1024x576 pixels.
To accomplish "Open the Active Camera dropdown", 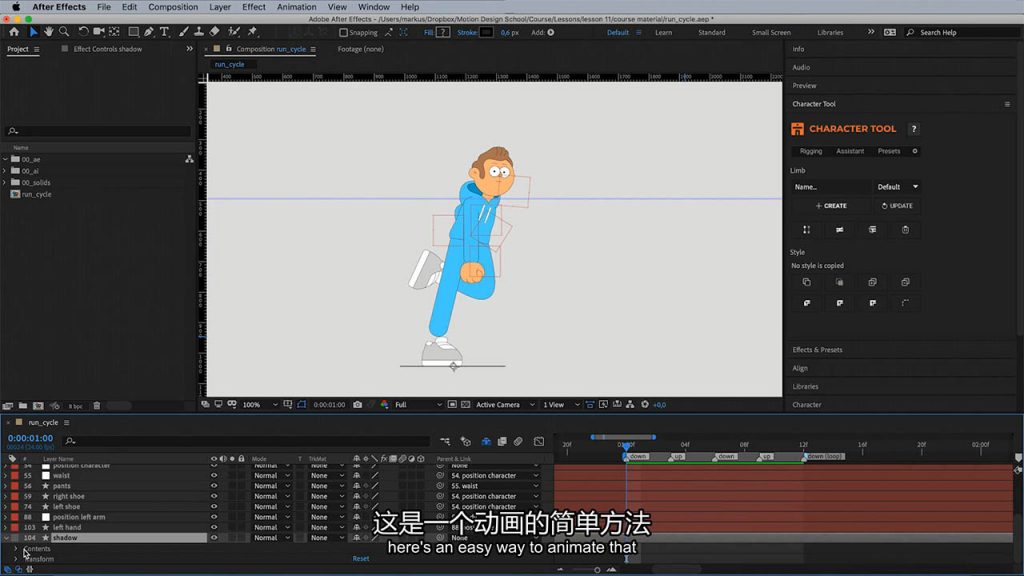I will (x=505, y=405).
